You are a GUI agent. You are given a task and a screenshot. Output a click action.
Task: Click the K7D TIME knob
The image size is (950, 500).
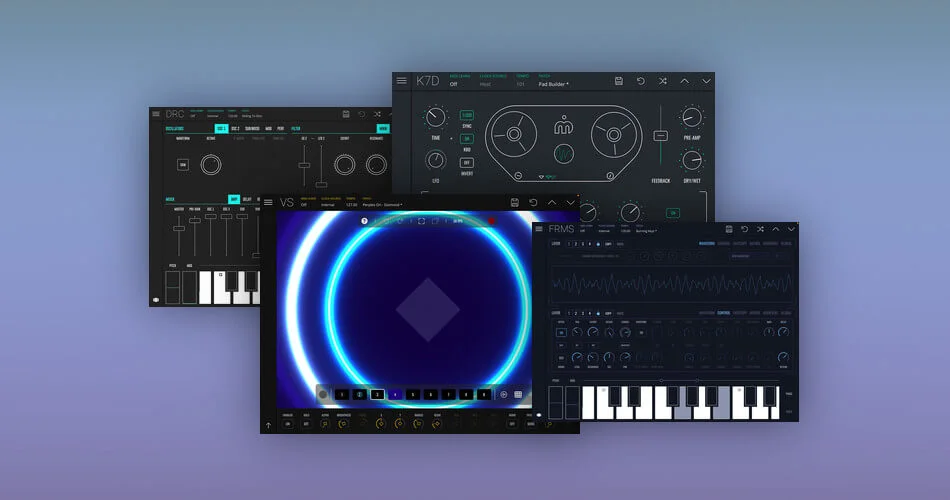[x=435, y=117]
